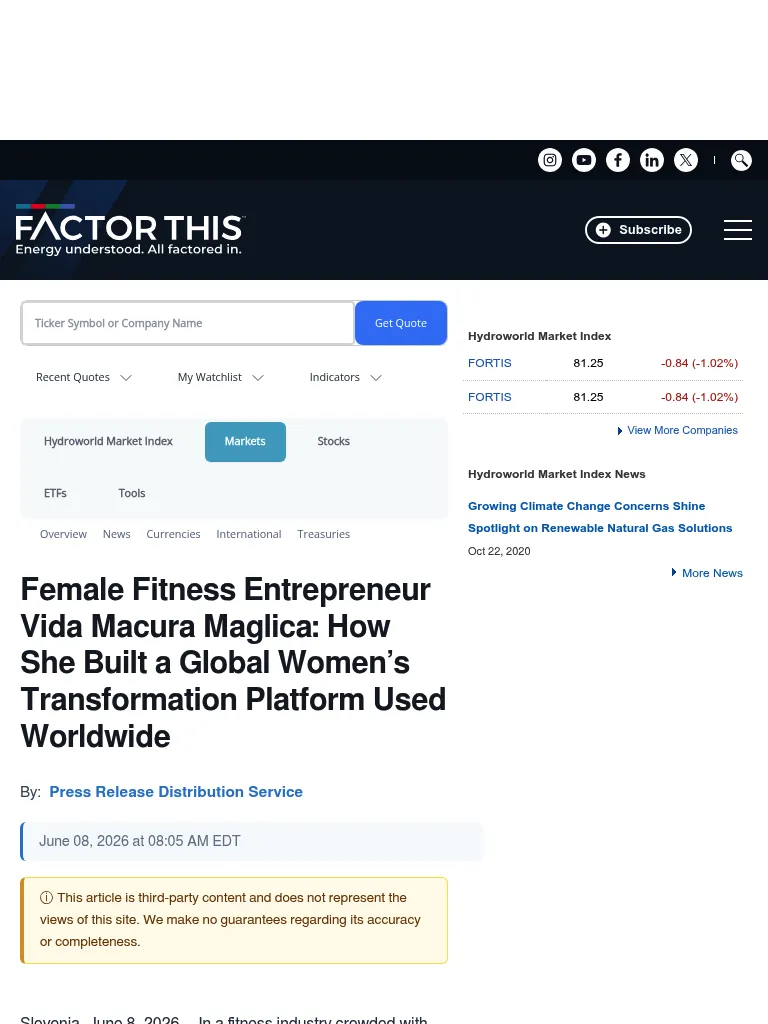
Task: Open the Press Release Distribution Service link
Action: pos(176,792)
